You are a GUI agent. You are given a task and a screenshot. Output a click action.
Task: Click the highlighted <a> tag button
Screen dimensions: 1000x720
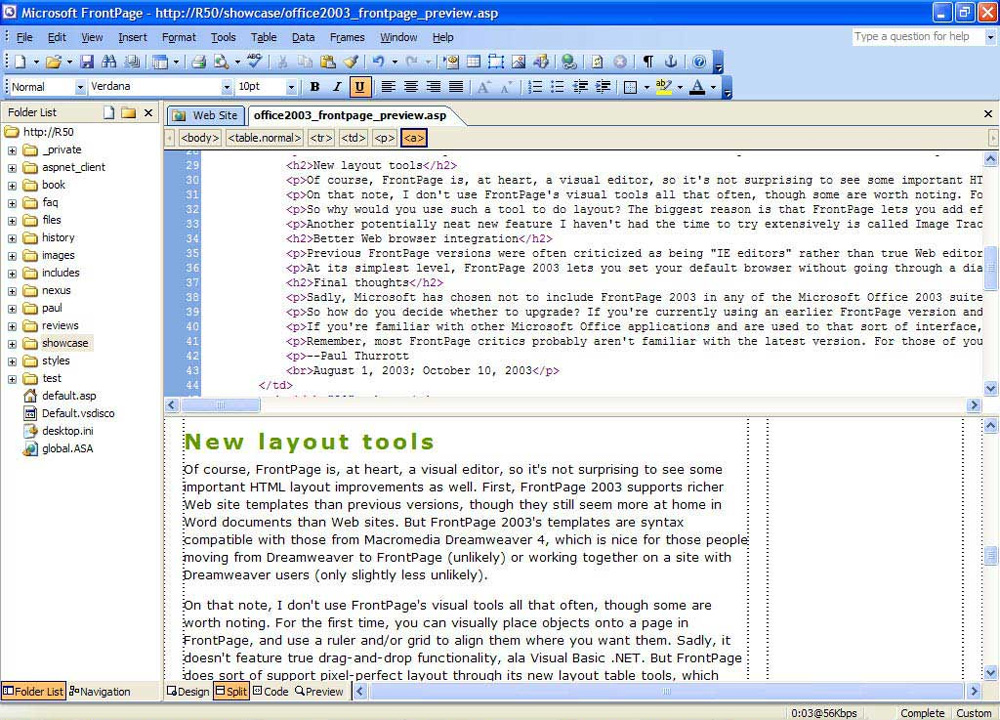tap(413, 138)
